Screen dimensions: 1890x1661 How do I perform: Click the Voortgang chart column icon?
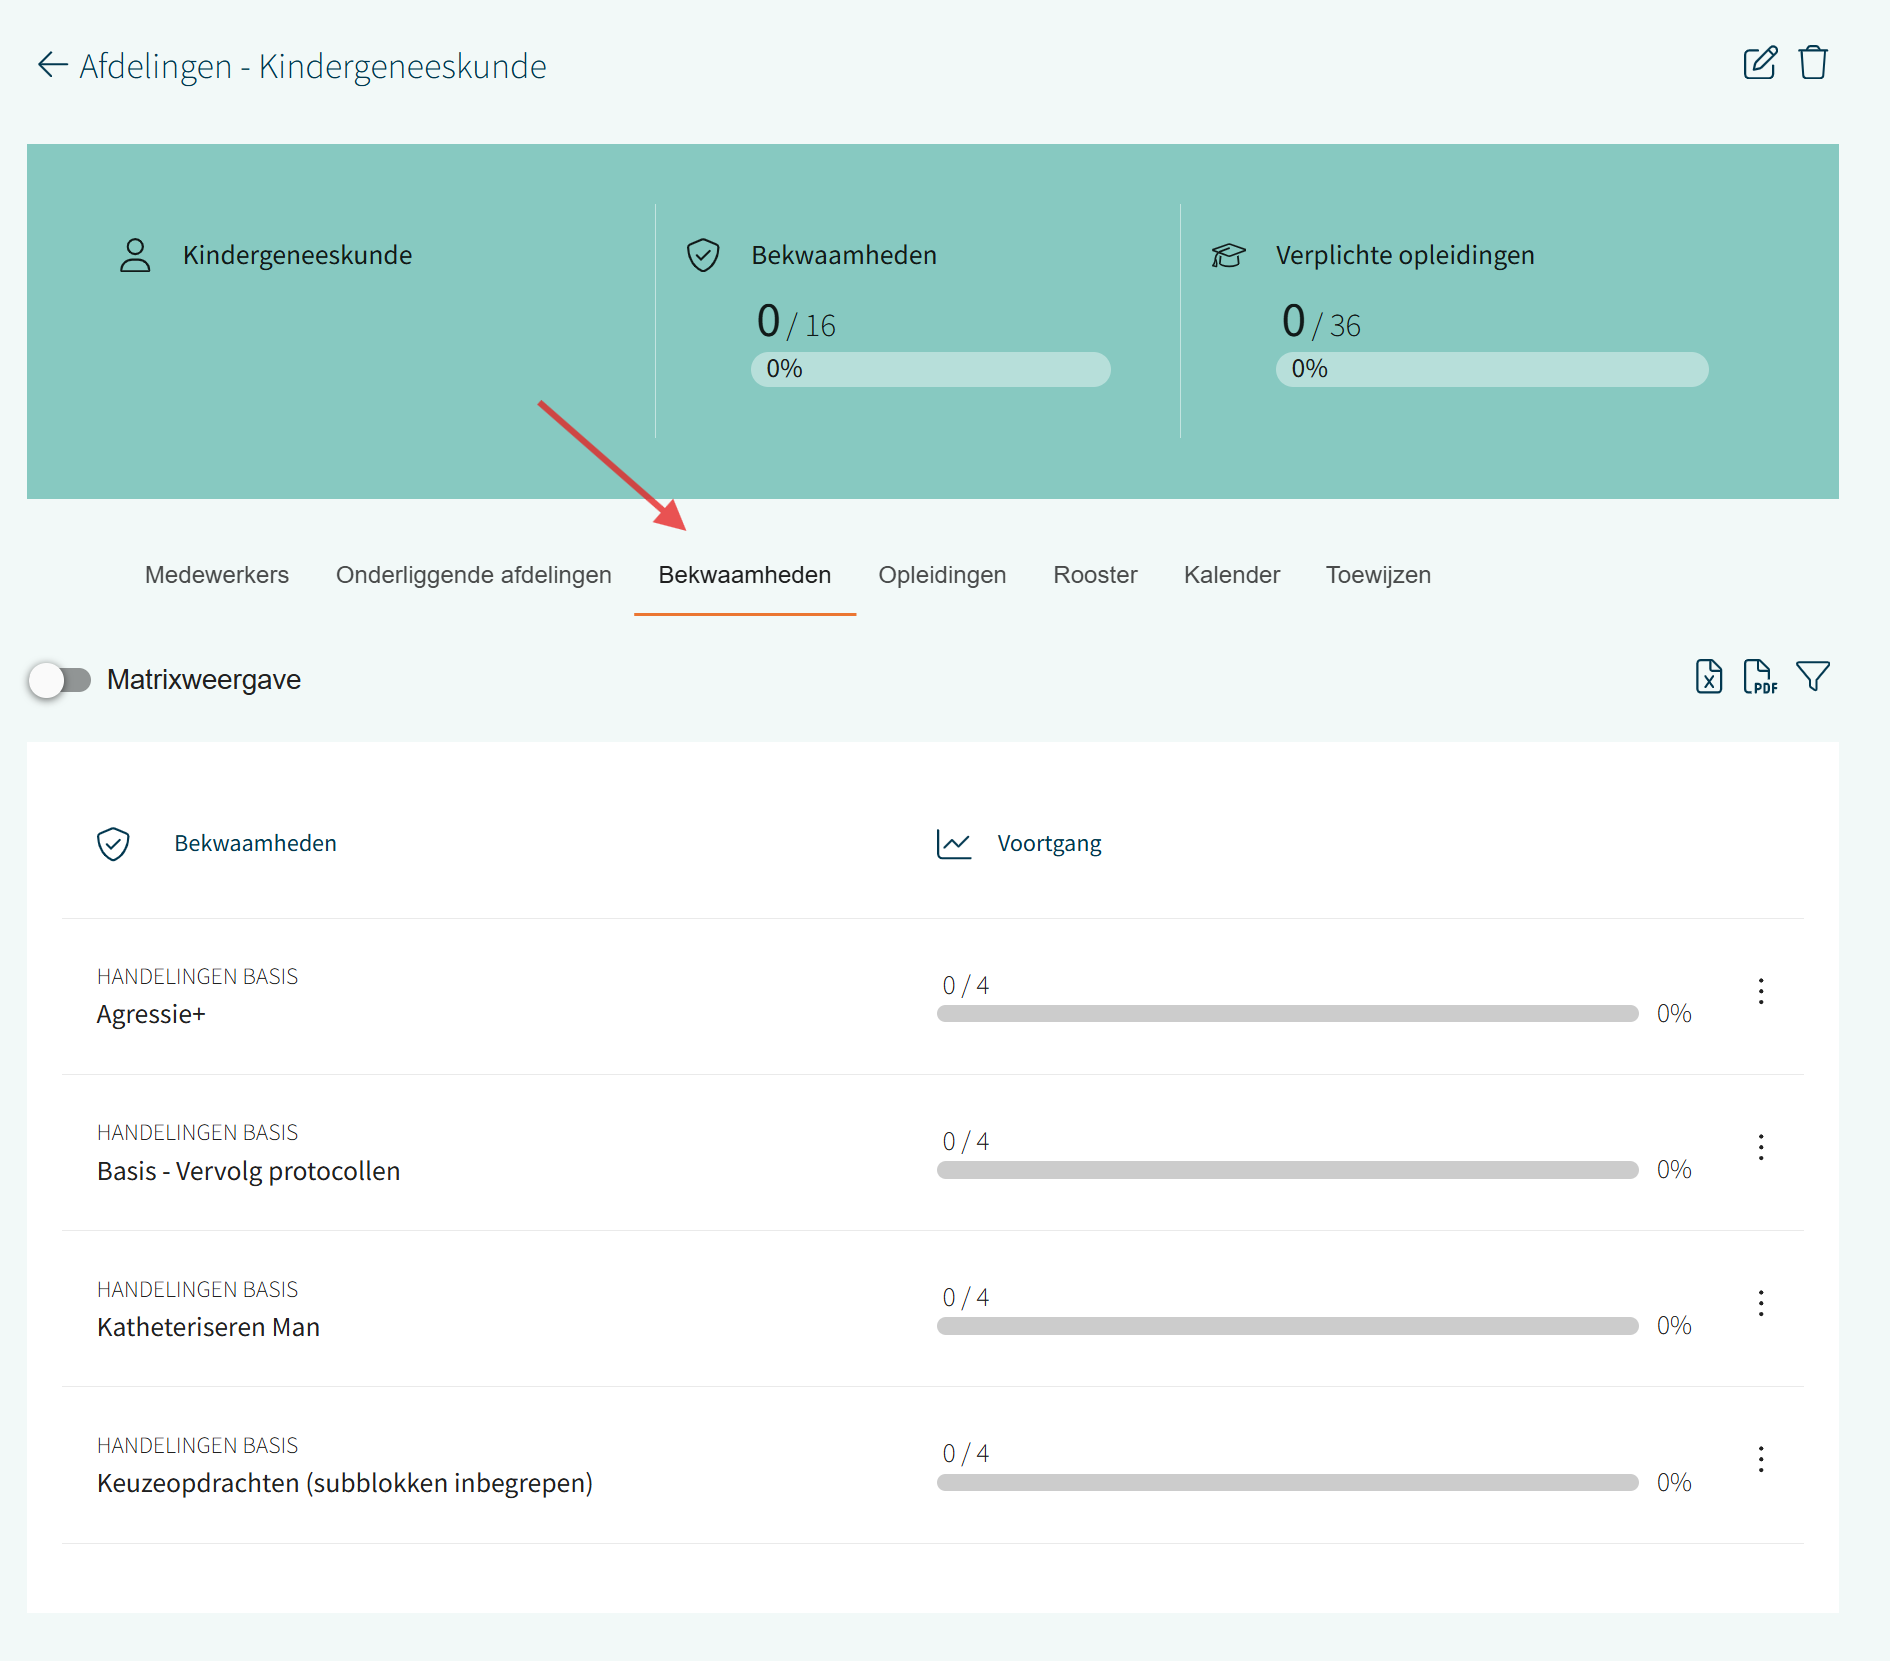tap(953, 844)
